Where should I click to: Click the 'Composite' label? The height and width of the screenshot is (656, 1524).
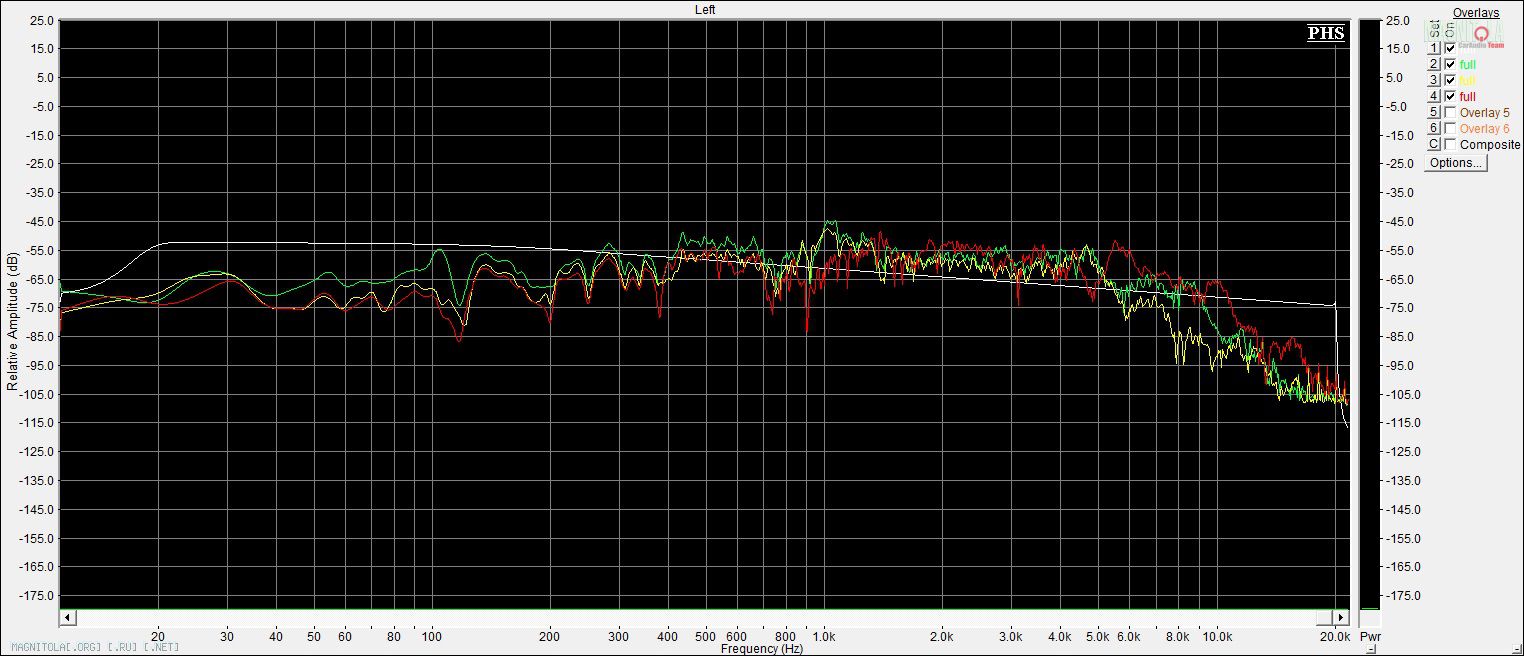pyautogui.click(x=1490, y=144)
